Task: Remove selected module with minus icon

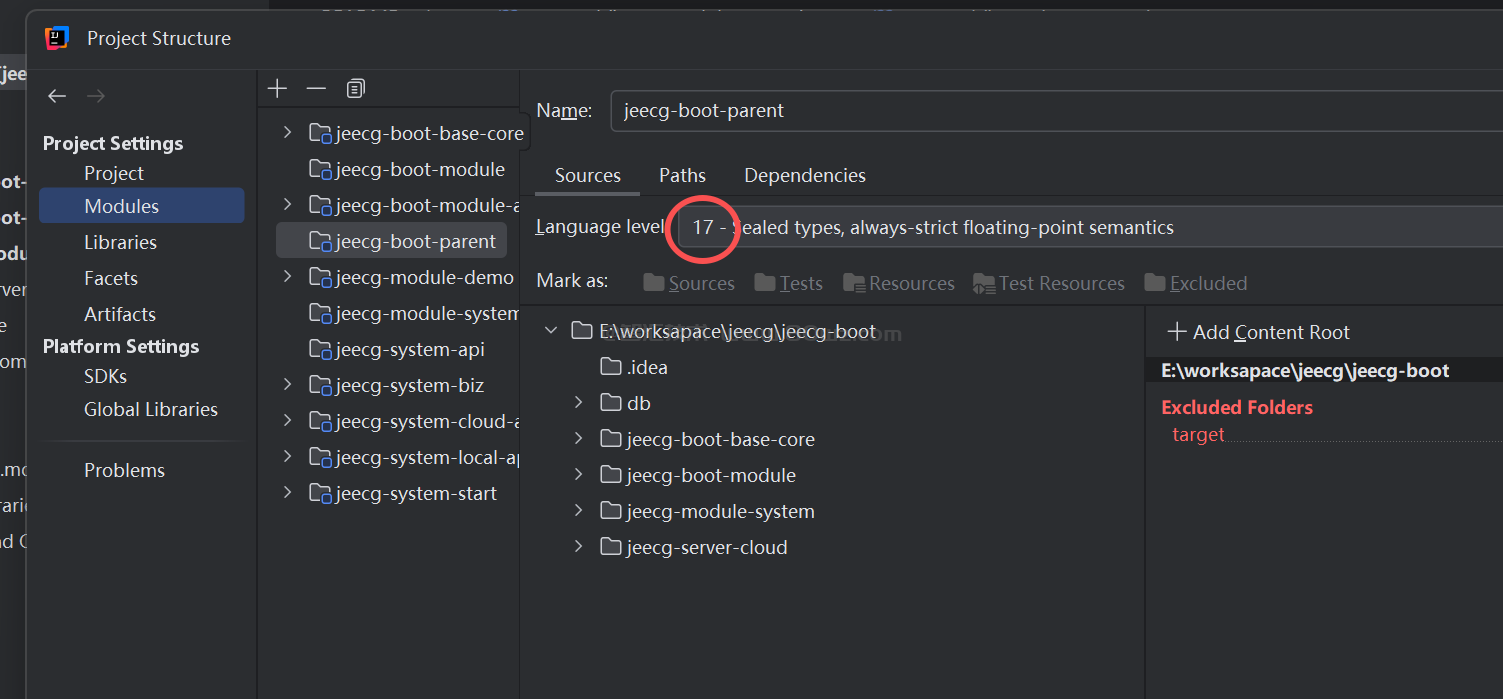Action: point(316,89)
